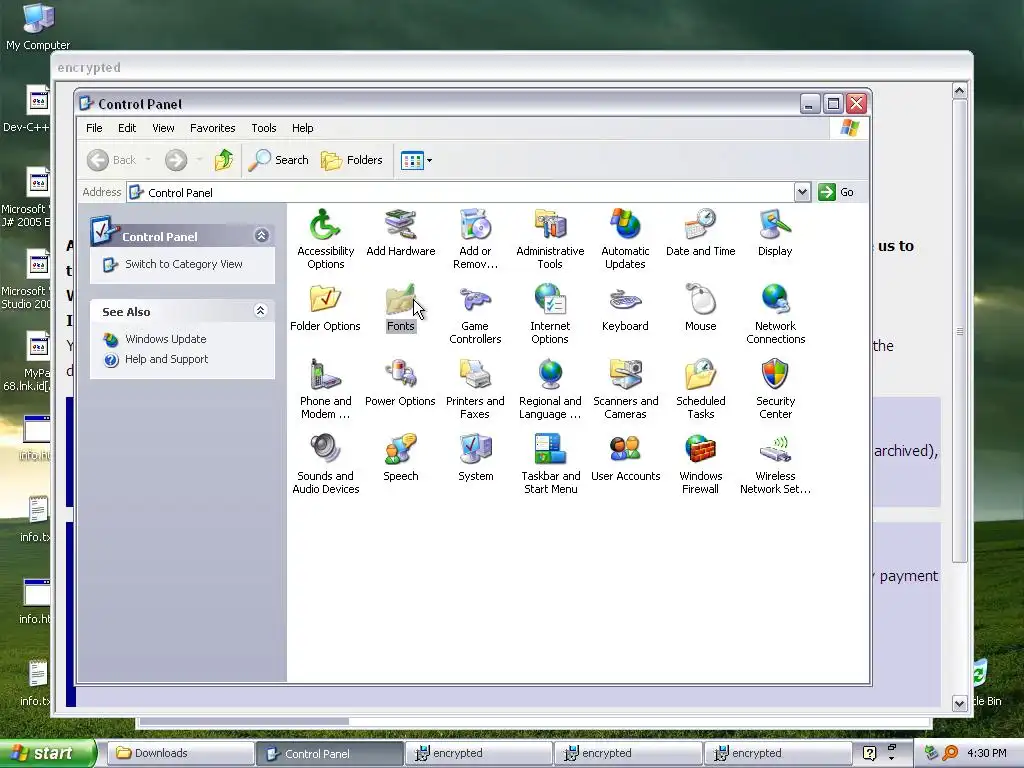Viewport: 1024px width, 768px height.
Task: Select Windows Firewall icon
Action: pyautogui.click(x=700, y=464)
